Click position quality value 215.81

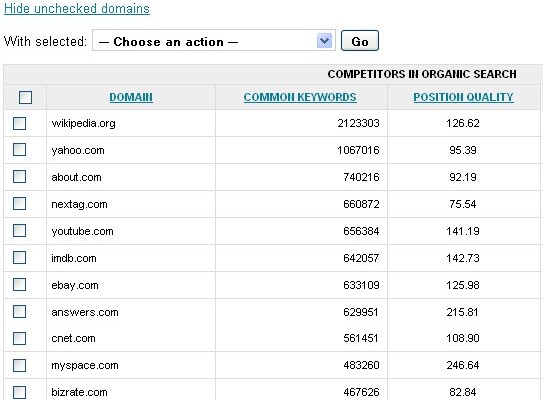click(x=462, y=312)
